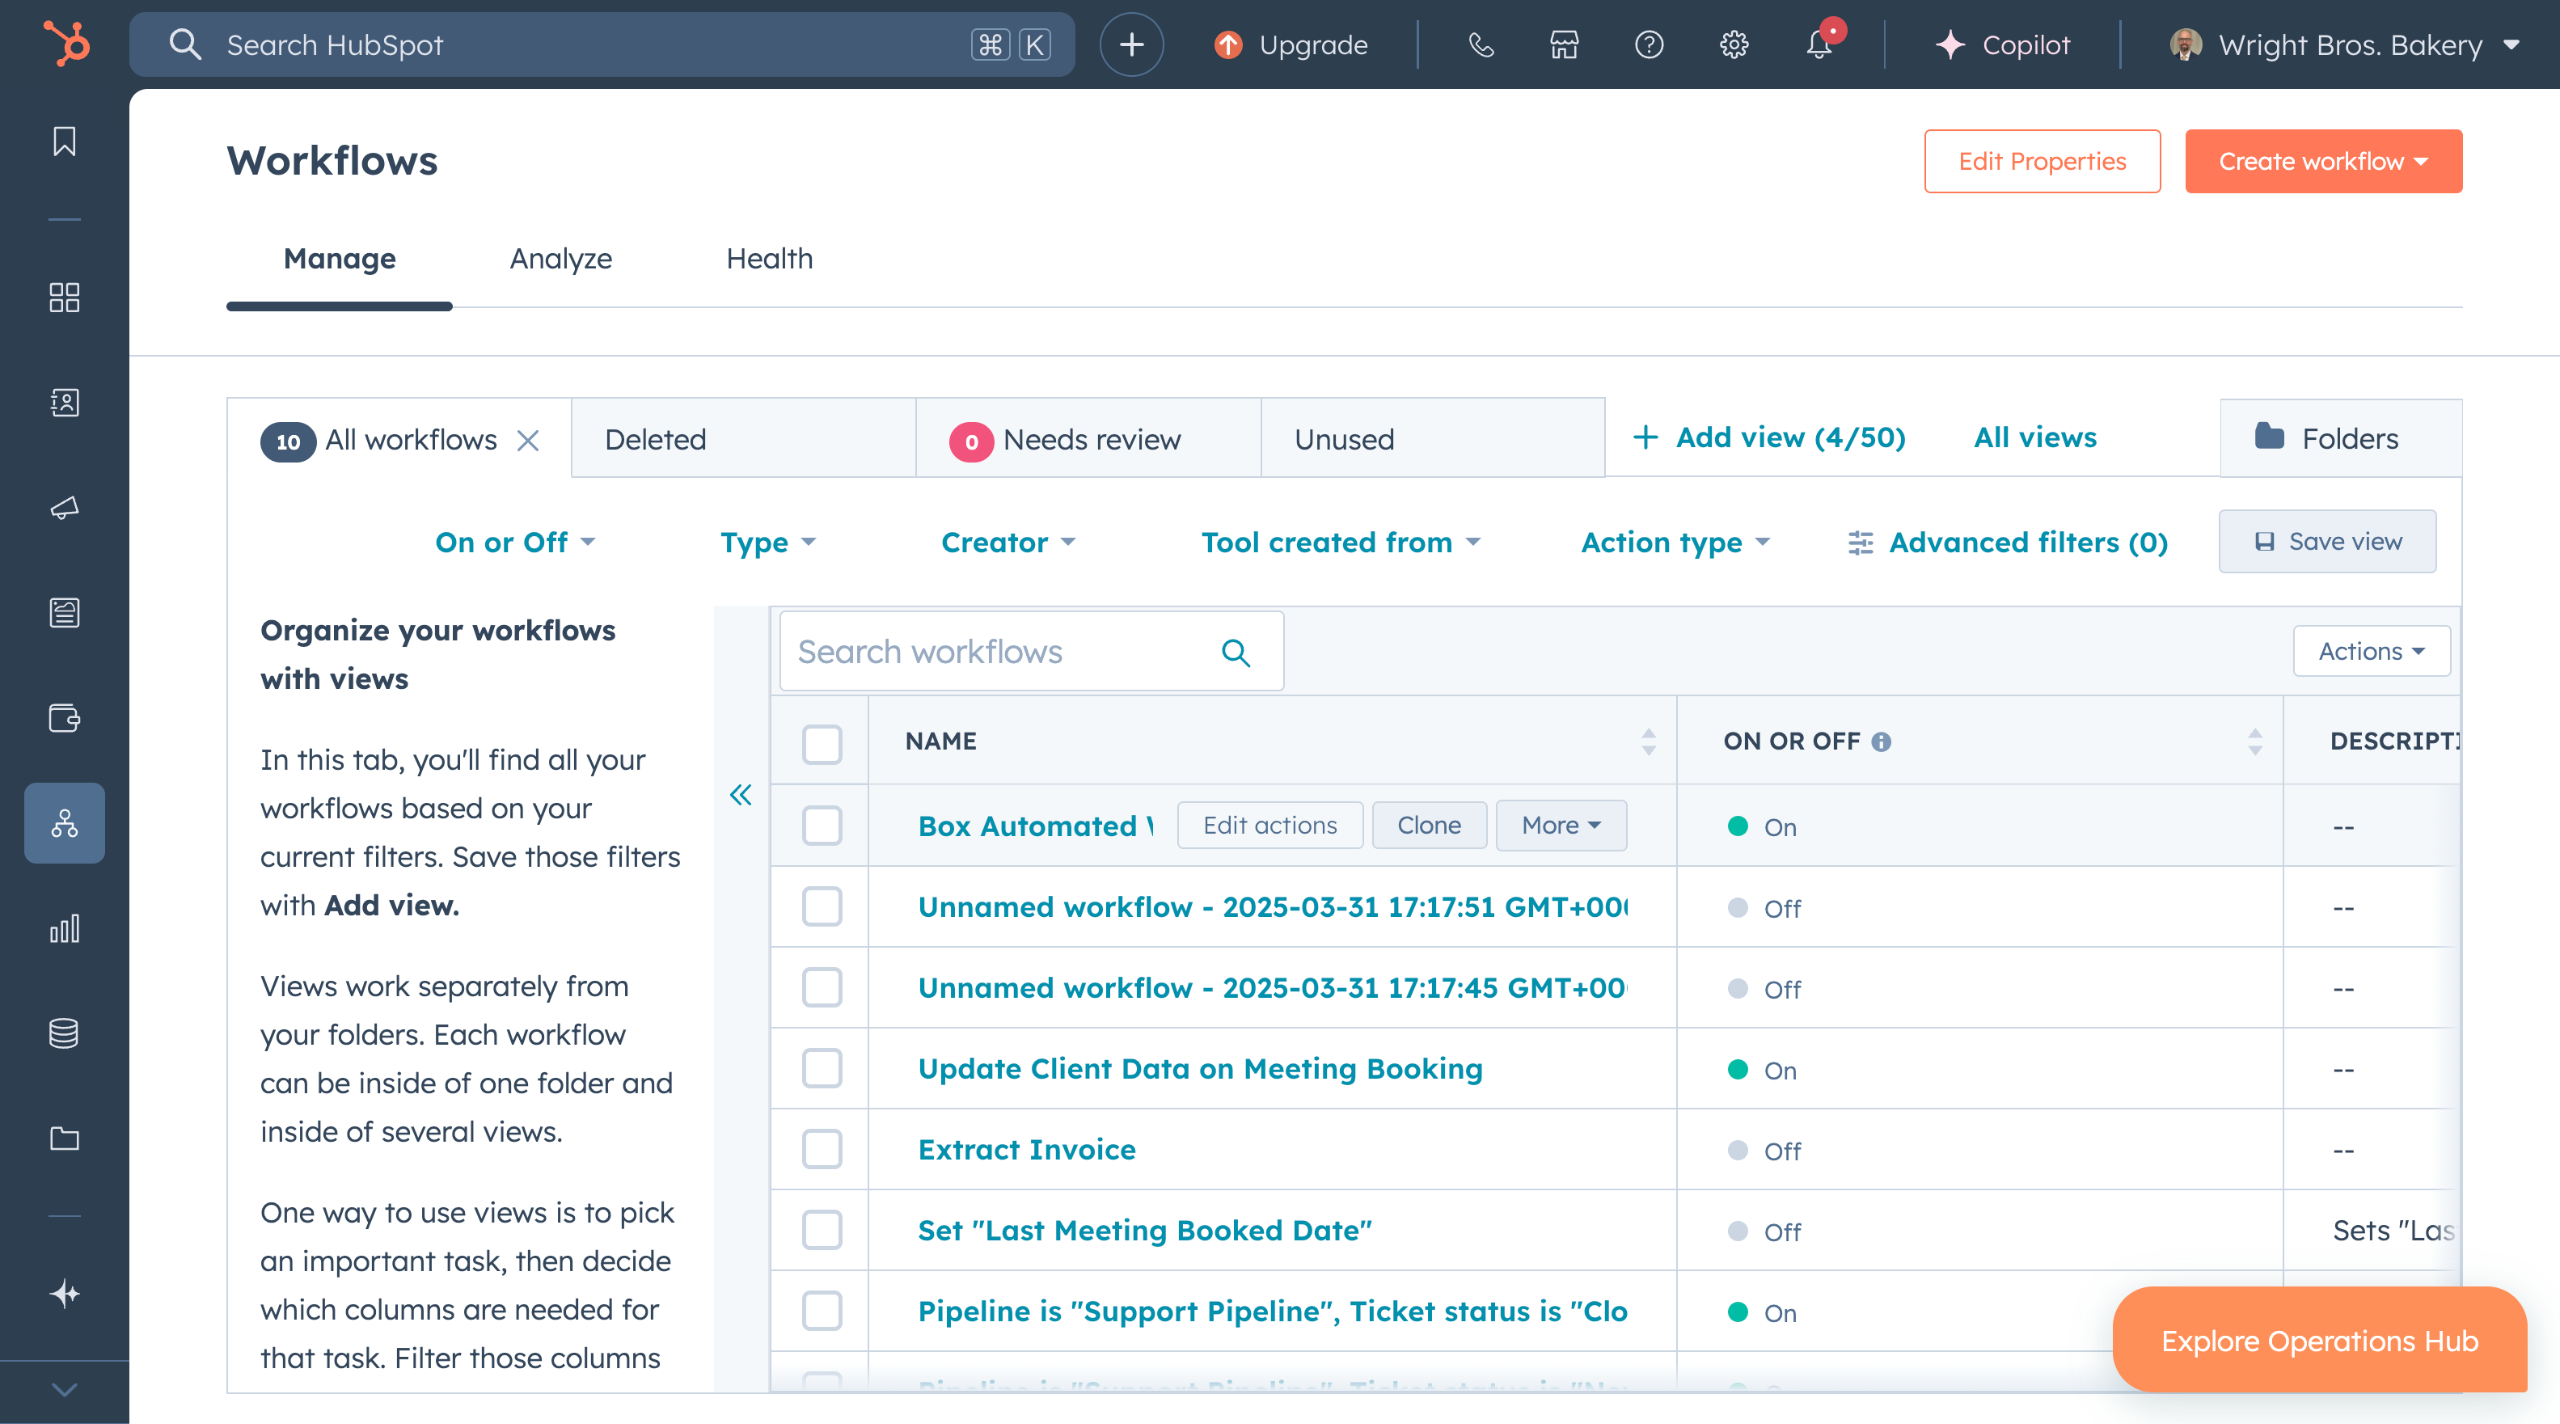Open the marketplace storefront icon
The image size is (2560, 1424).
point(1564,45)
